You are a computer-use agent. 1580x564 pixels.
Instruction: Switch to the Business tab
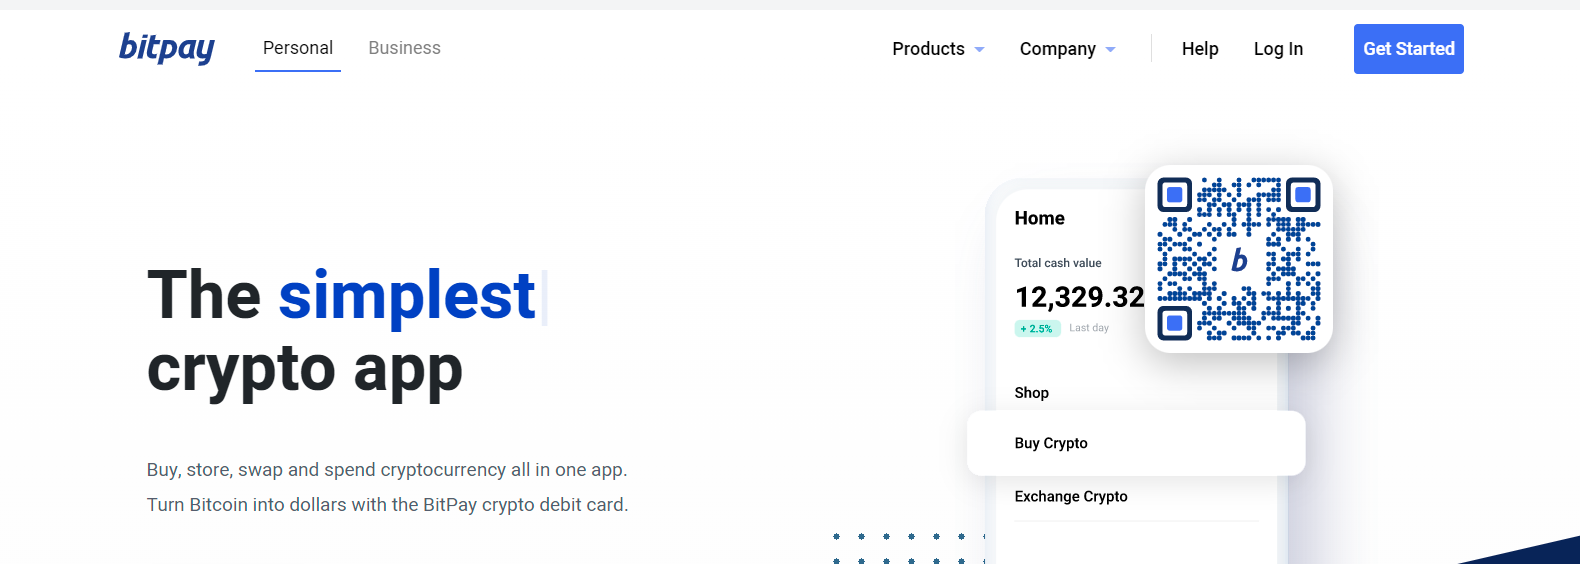pyautogui.click(x=404, y=48)
